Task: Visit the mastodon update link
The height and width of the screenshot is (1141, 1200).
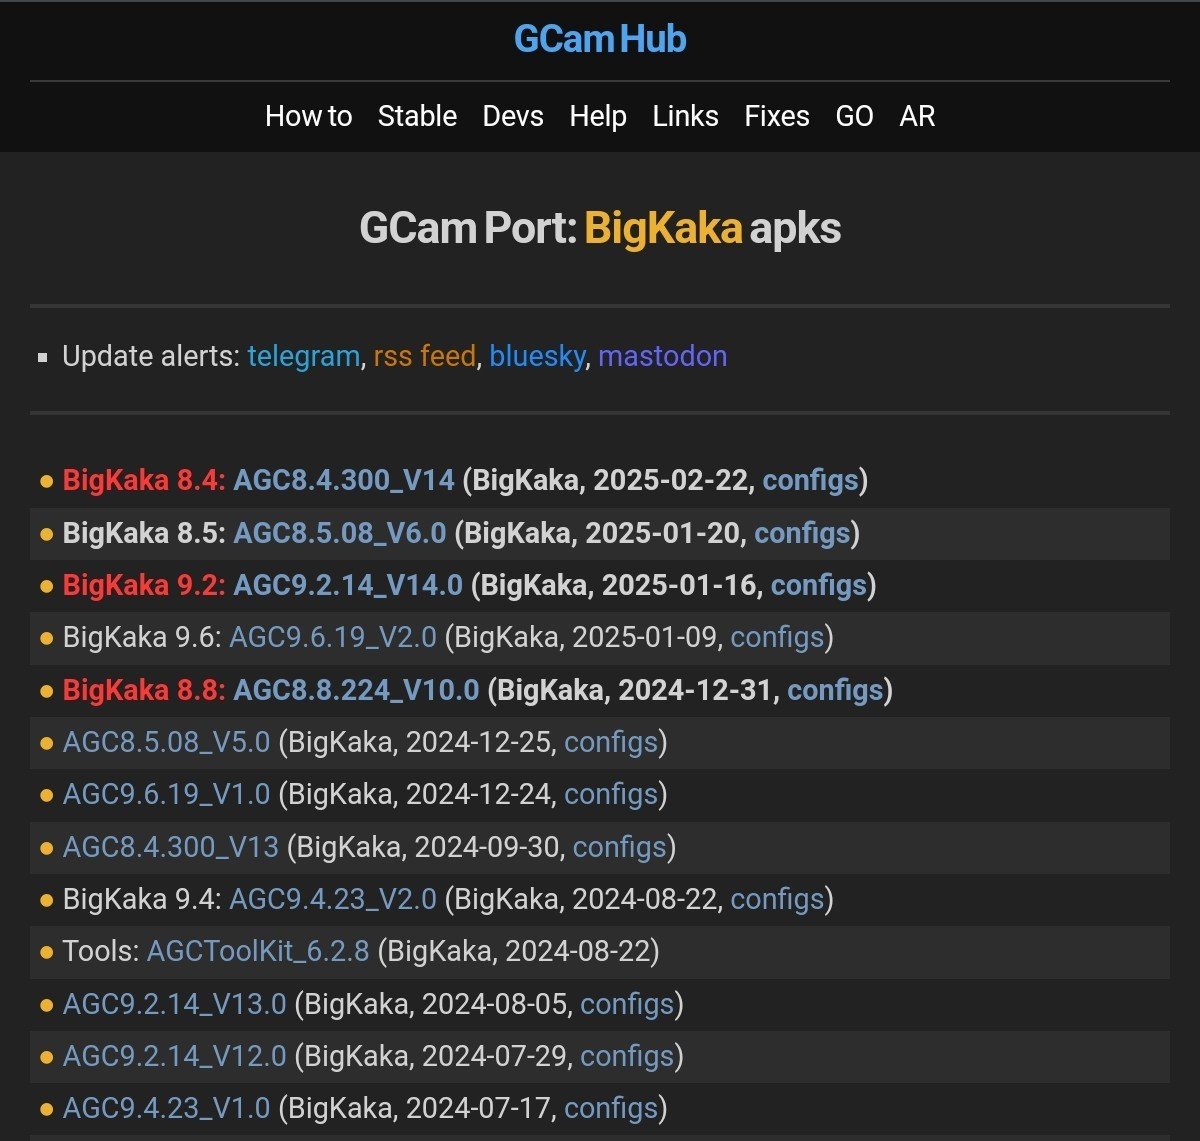Action: coord(662,356)
